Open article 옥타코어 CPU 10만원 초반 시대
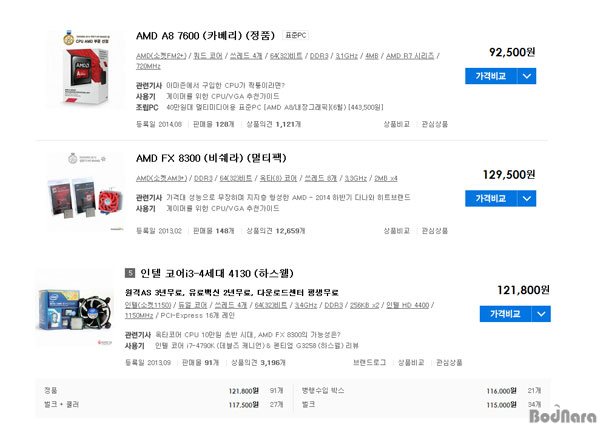This screenshot has height=426, width=600. (x=248, y=335)
